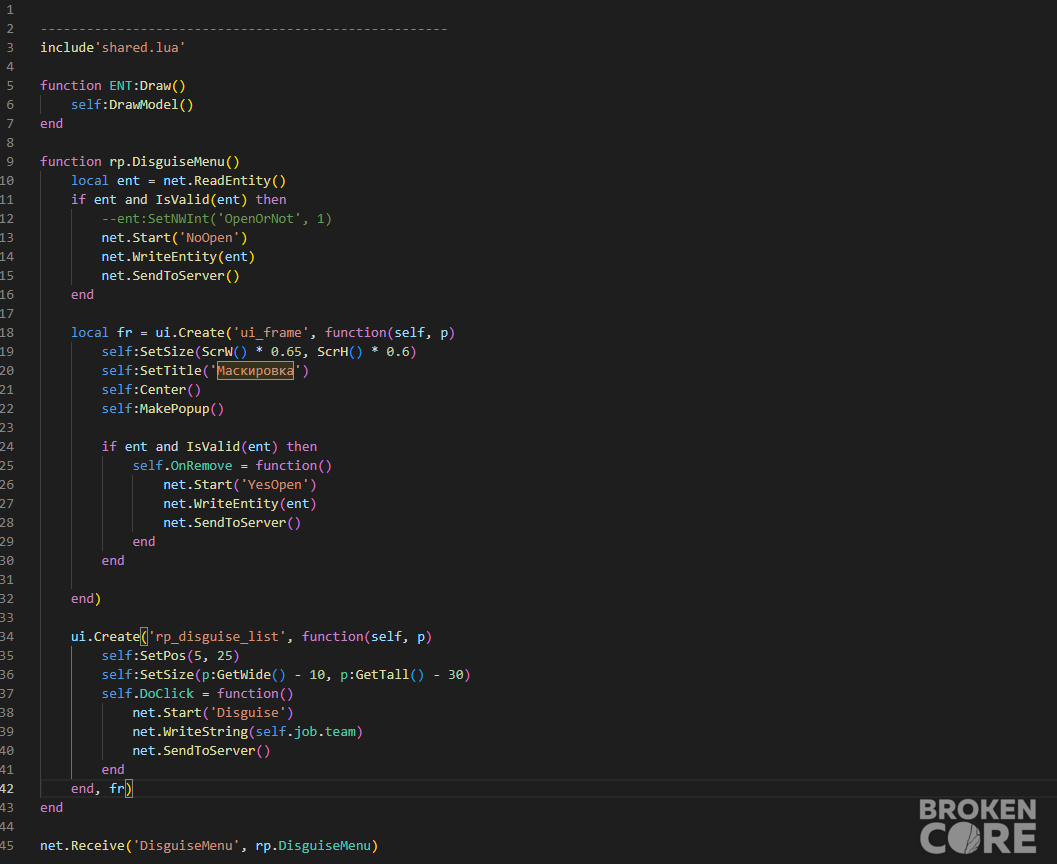1057x864 pixels.
Task: Click net.ReadEntity() in the local ent line
Action: [224, 181]
